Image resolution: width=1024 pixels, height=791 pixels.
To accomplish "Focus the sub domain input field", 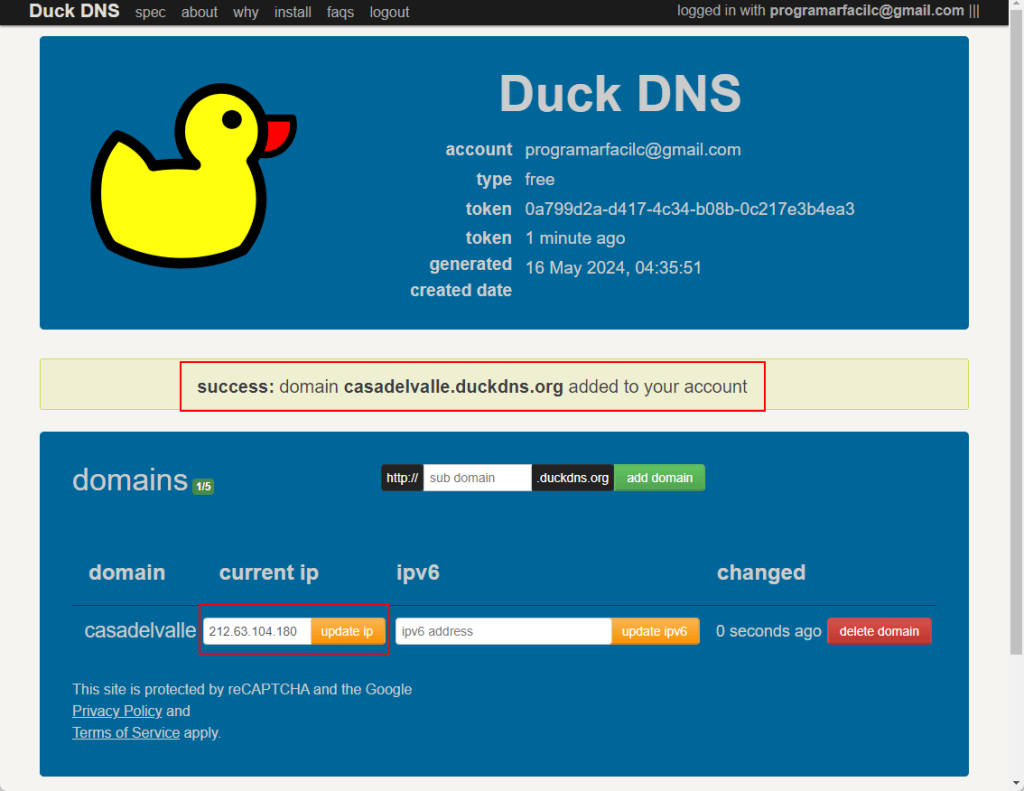I will (x=477, y=478).
